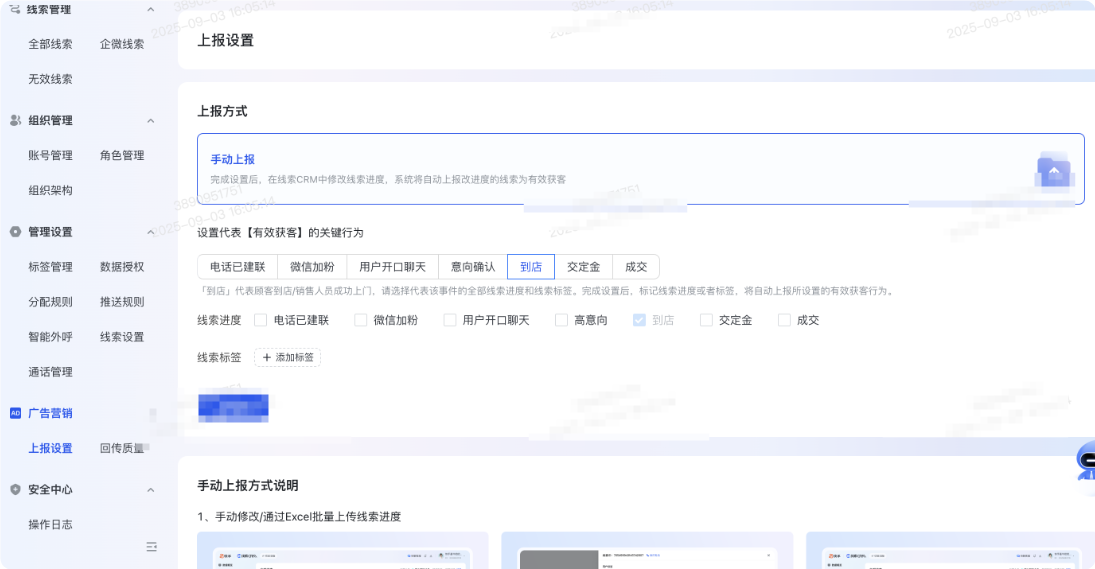Viewport: 1095px width, 569px height.
Task: Select the 微信加粉 key behavior tab
Action: (x=312, y=267)
